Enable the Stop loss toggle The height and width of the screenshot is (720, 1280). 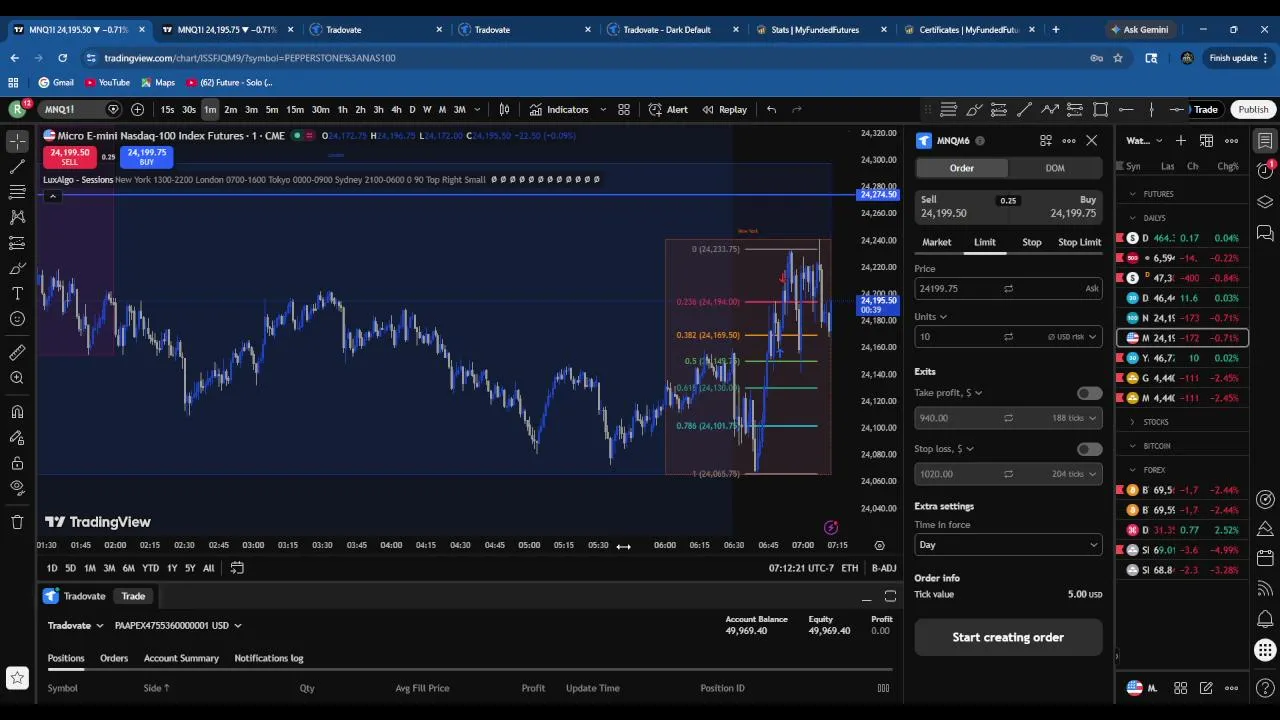(x=1089, y=449)
